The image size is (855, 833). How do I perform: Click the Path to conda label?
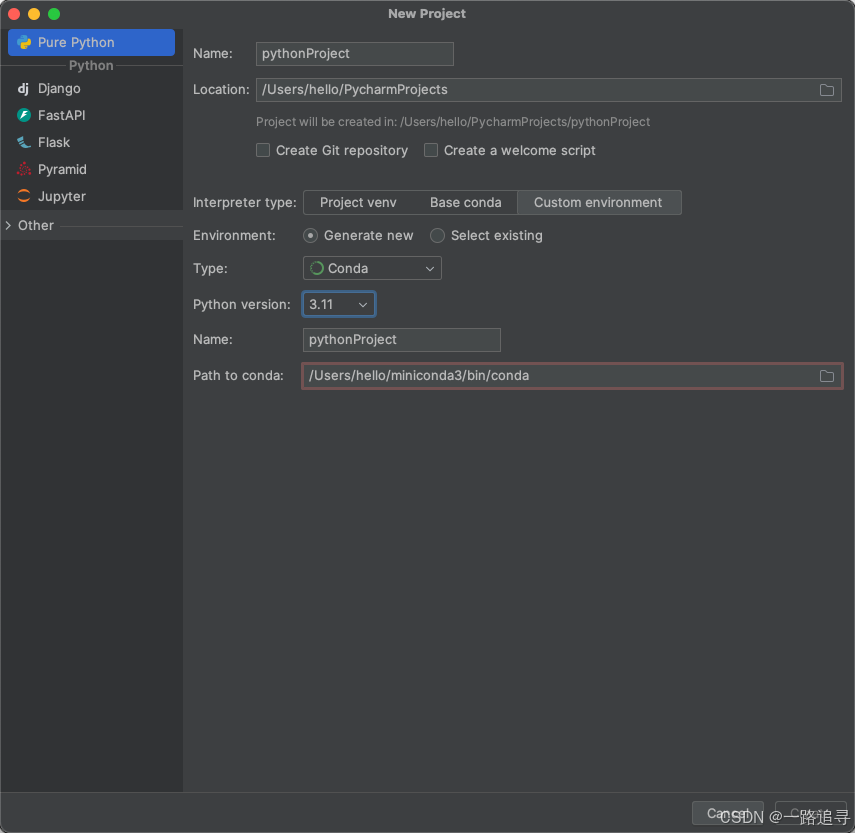[238, 376]
